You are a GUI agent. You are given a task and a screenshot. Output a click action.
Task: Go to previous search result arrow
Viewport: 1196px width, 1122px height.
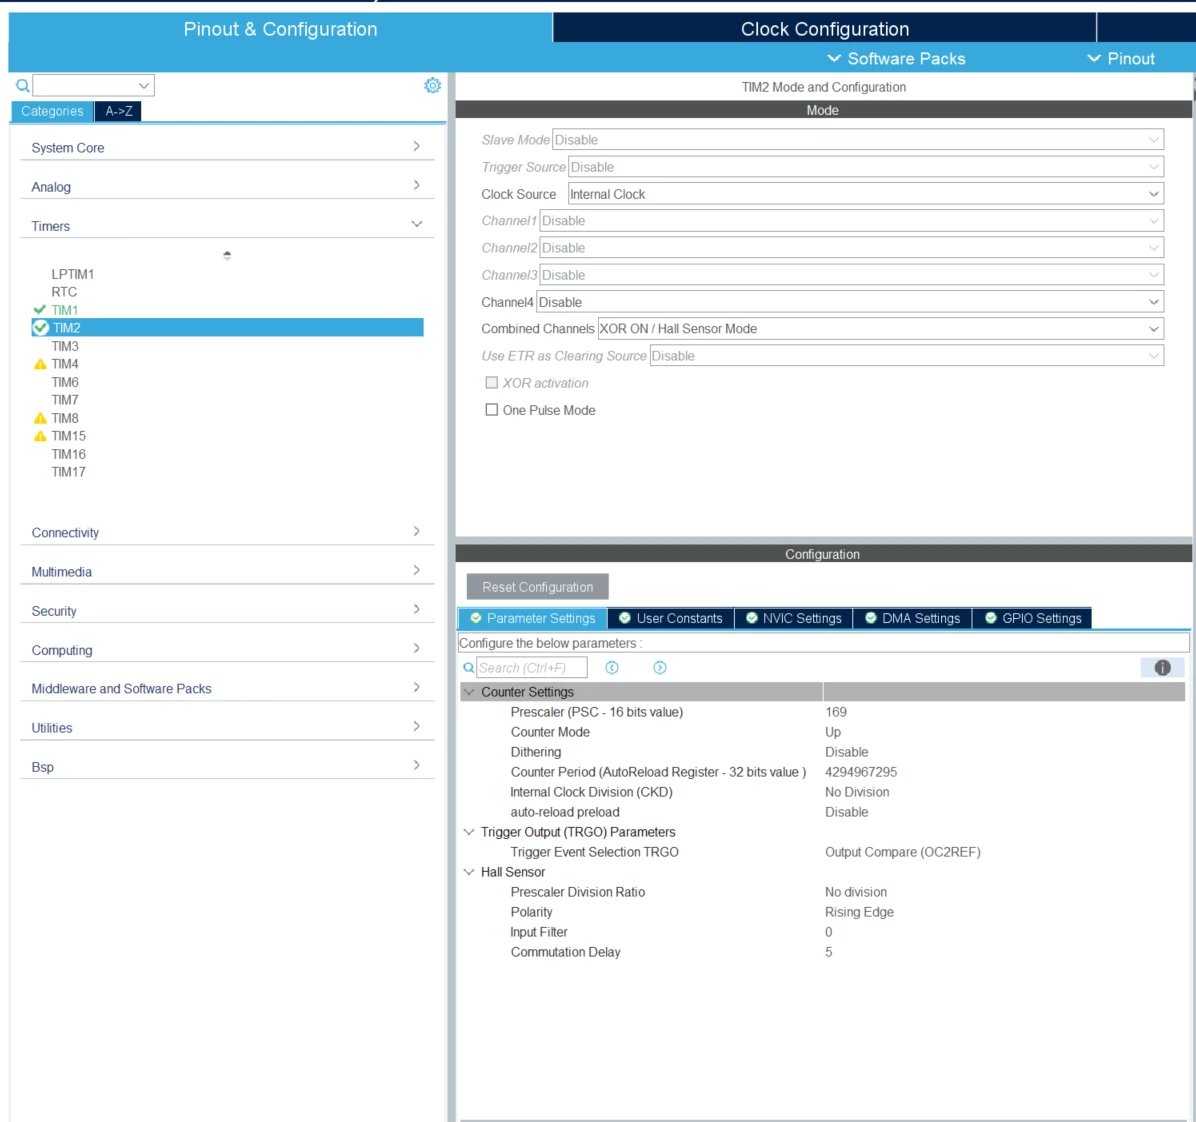coord(612,667)
